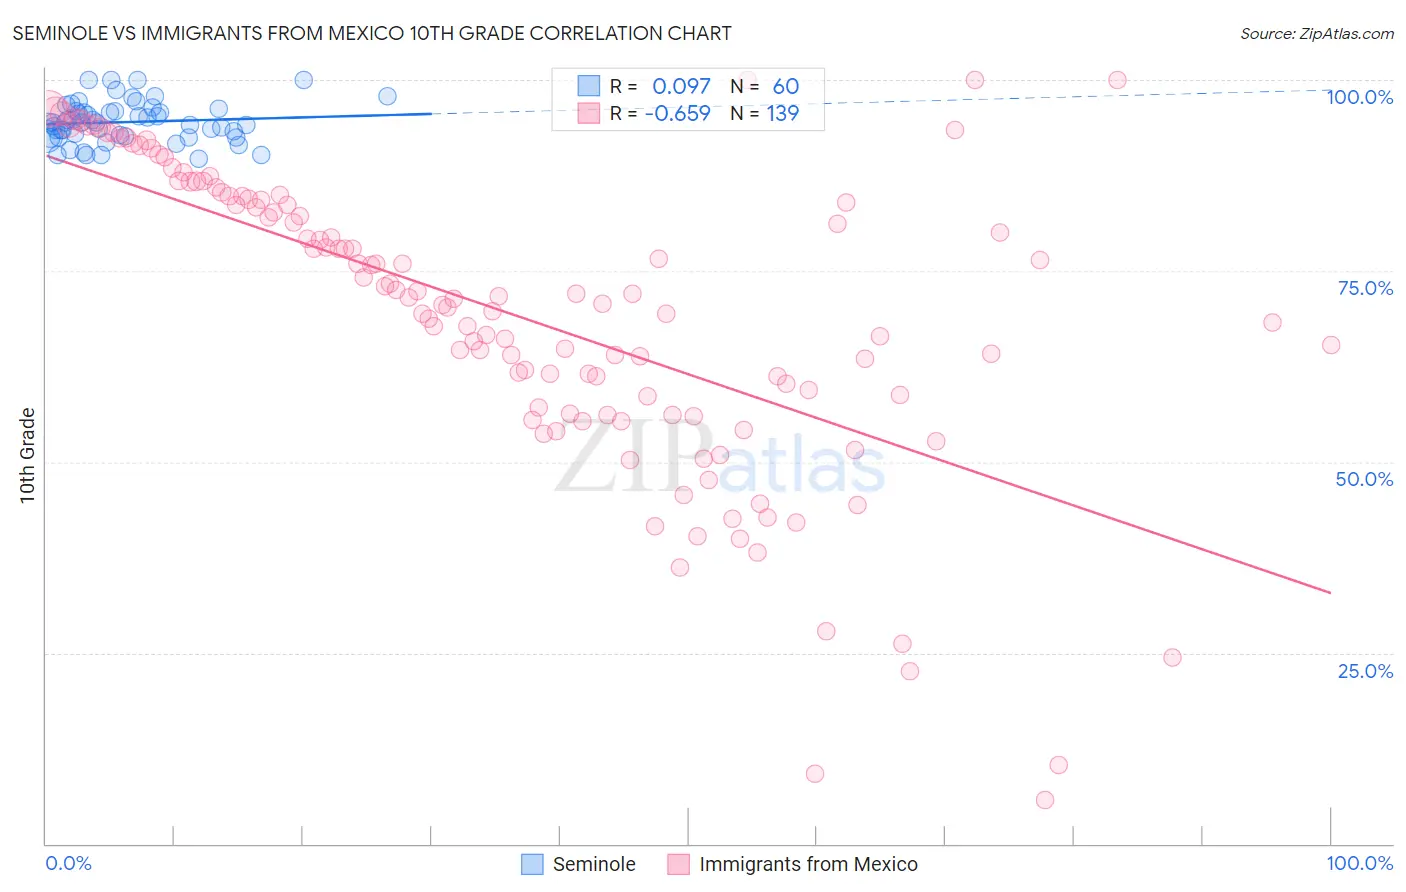Click the R value -0.659 text
The width and height of the screenshot is (1406, 892).
677,113
